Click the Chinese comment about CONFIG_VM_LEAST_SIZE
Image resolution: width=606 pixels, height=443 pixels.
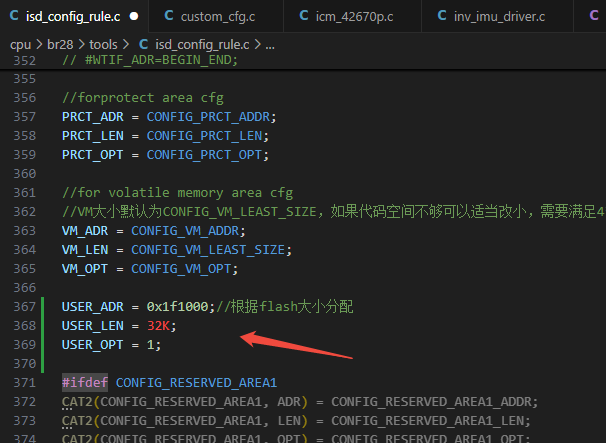(x=333, y=211)
